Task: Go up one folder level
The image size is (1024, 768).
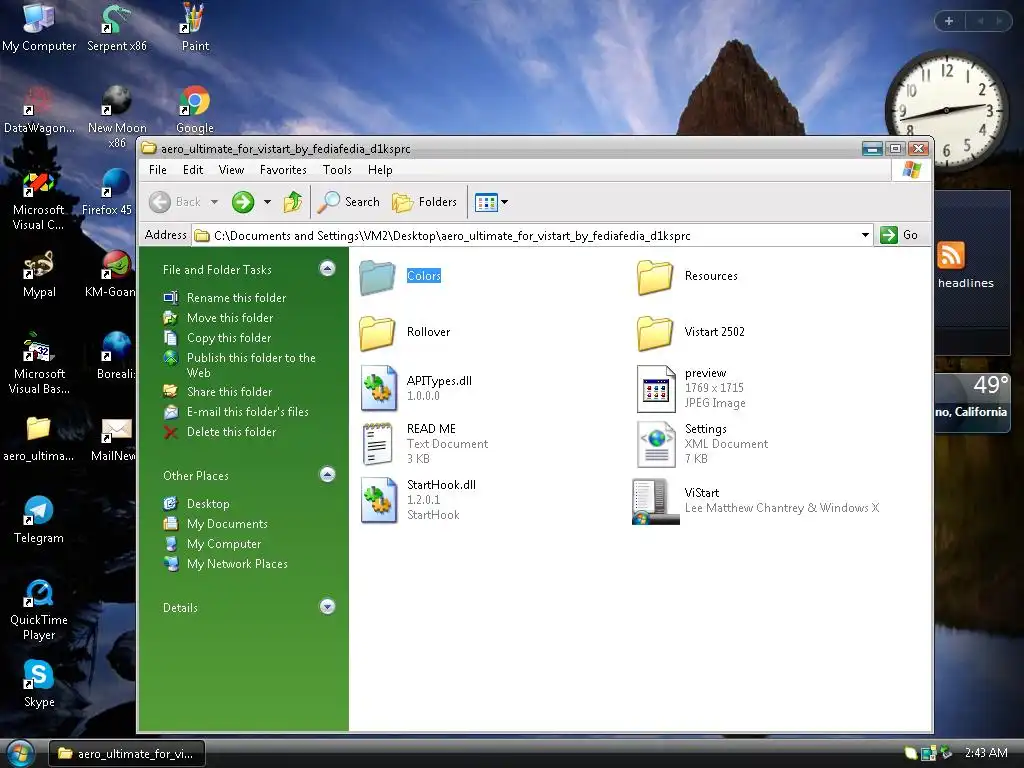Action: pos(293,202)
